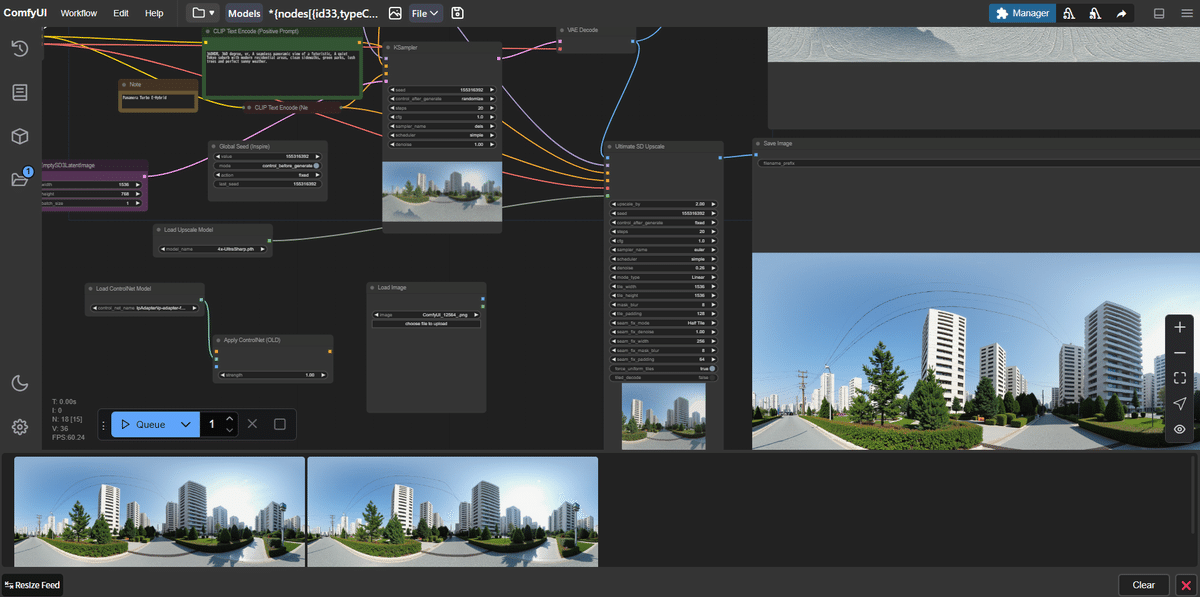Open the Help menu
1200x597 pixels.
tap(154, 13)
